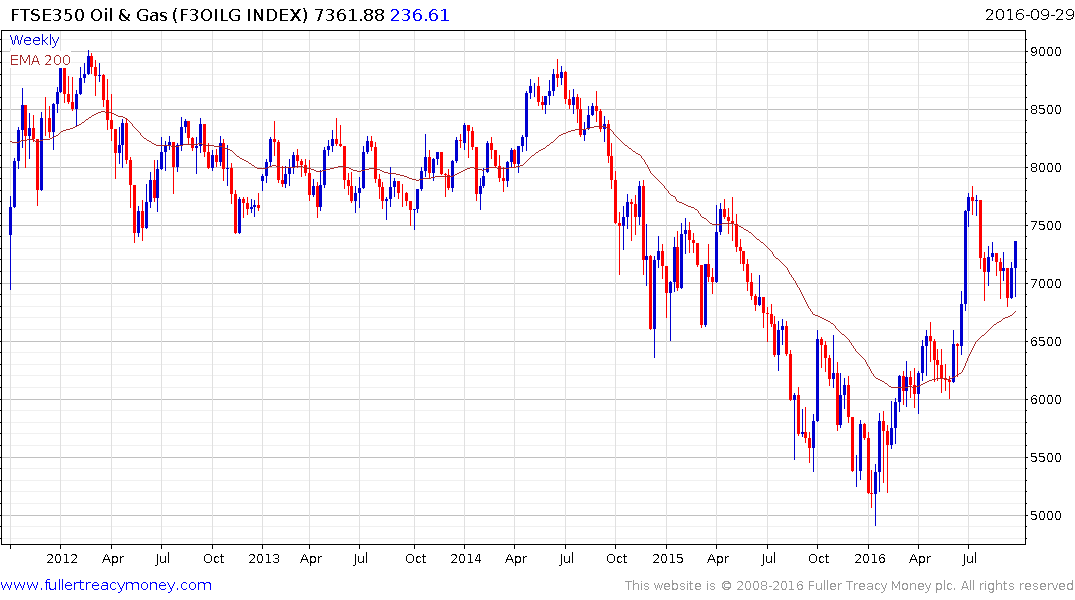Click the 7500 price axis label
The height and width of the screenshot is (600, 1075).
1046,226
